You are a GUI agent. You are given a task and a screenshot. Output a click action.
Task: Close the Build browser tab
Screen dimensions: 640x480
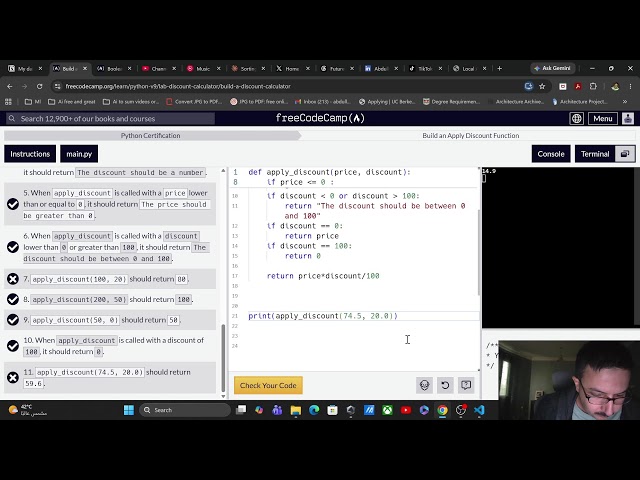click(x=85, y=69)
